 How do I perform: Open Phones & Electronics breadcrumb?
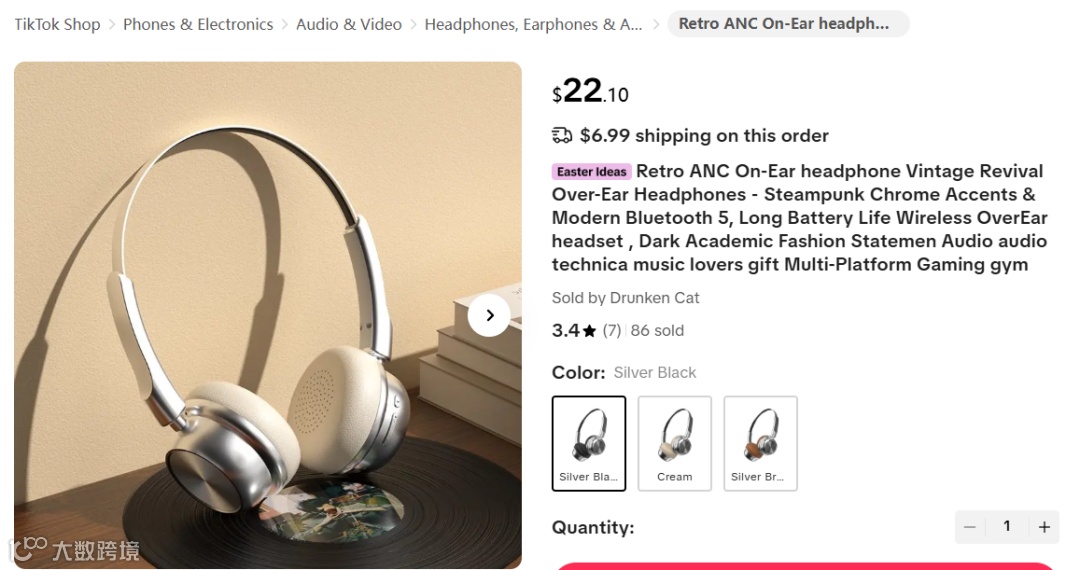pyautogui.click(x=198, y=24)
